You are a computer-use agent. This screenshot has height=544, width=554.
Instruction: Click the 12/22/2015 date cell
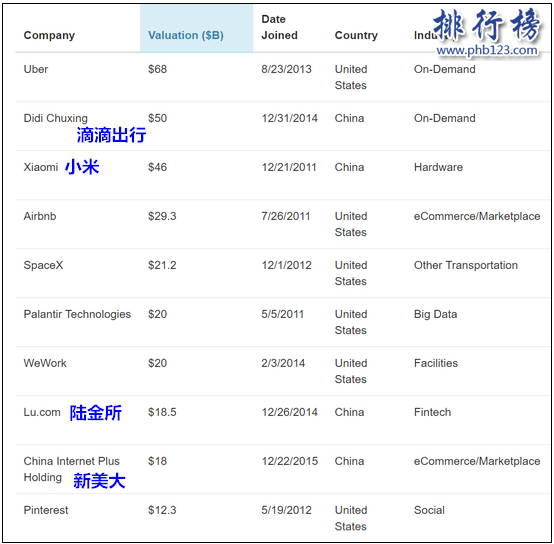click(290, 461)
